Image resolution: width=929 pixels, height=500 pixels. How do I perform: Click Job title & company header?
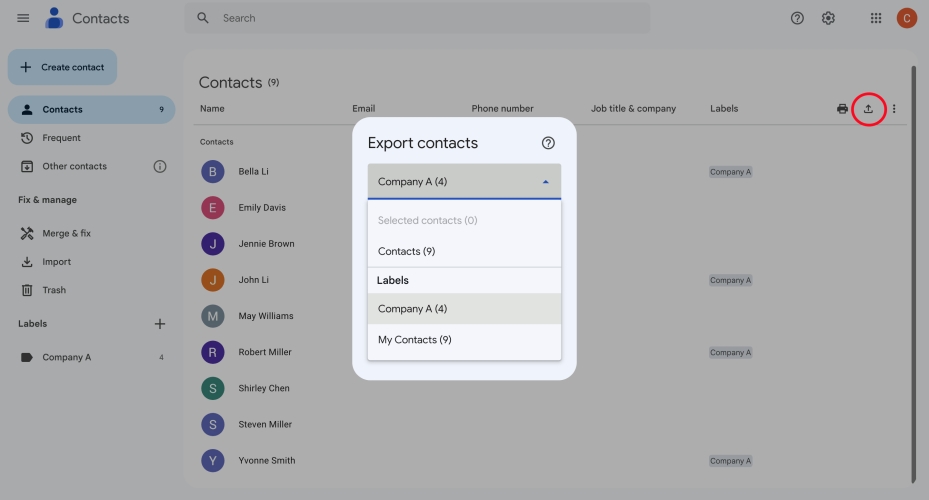(x=633, y=109)
